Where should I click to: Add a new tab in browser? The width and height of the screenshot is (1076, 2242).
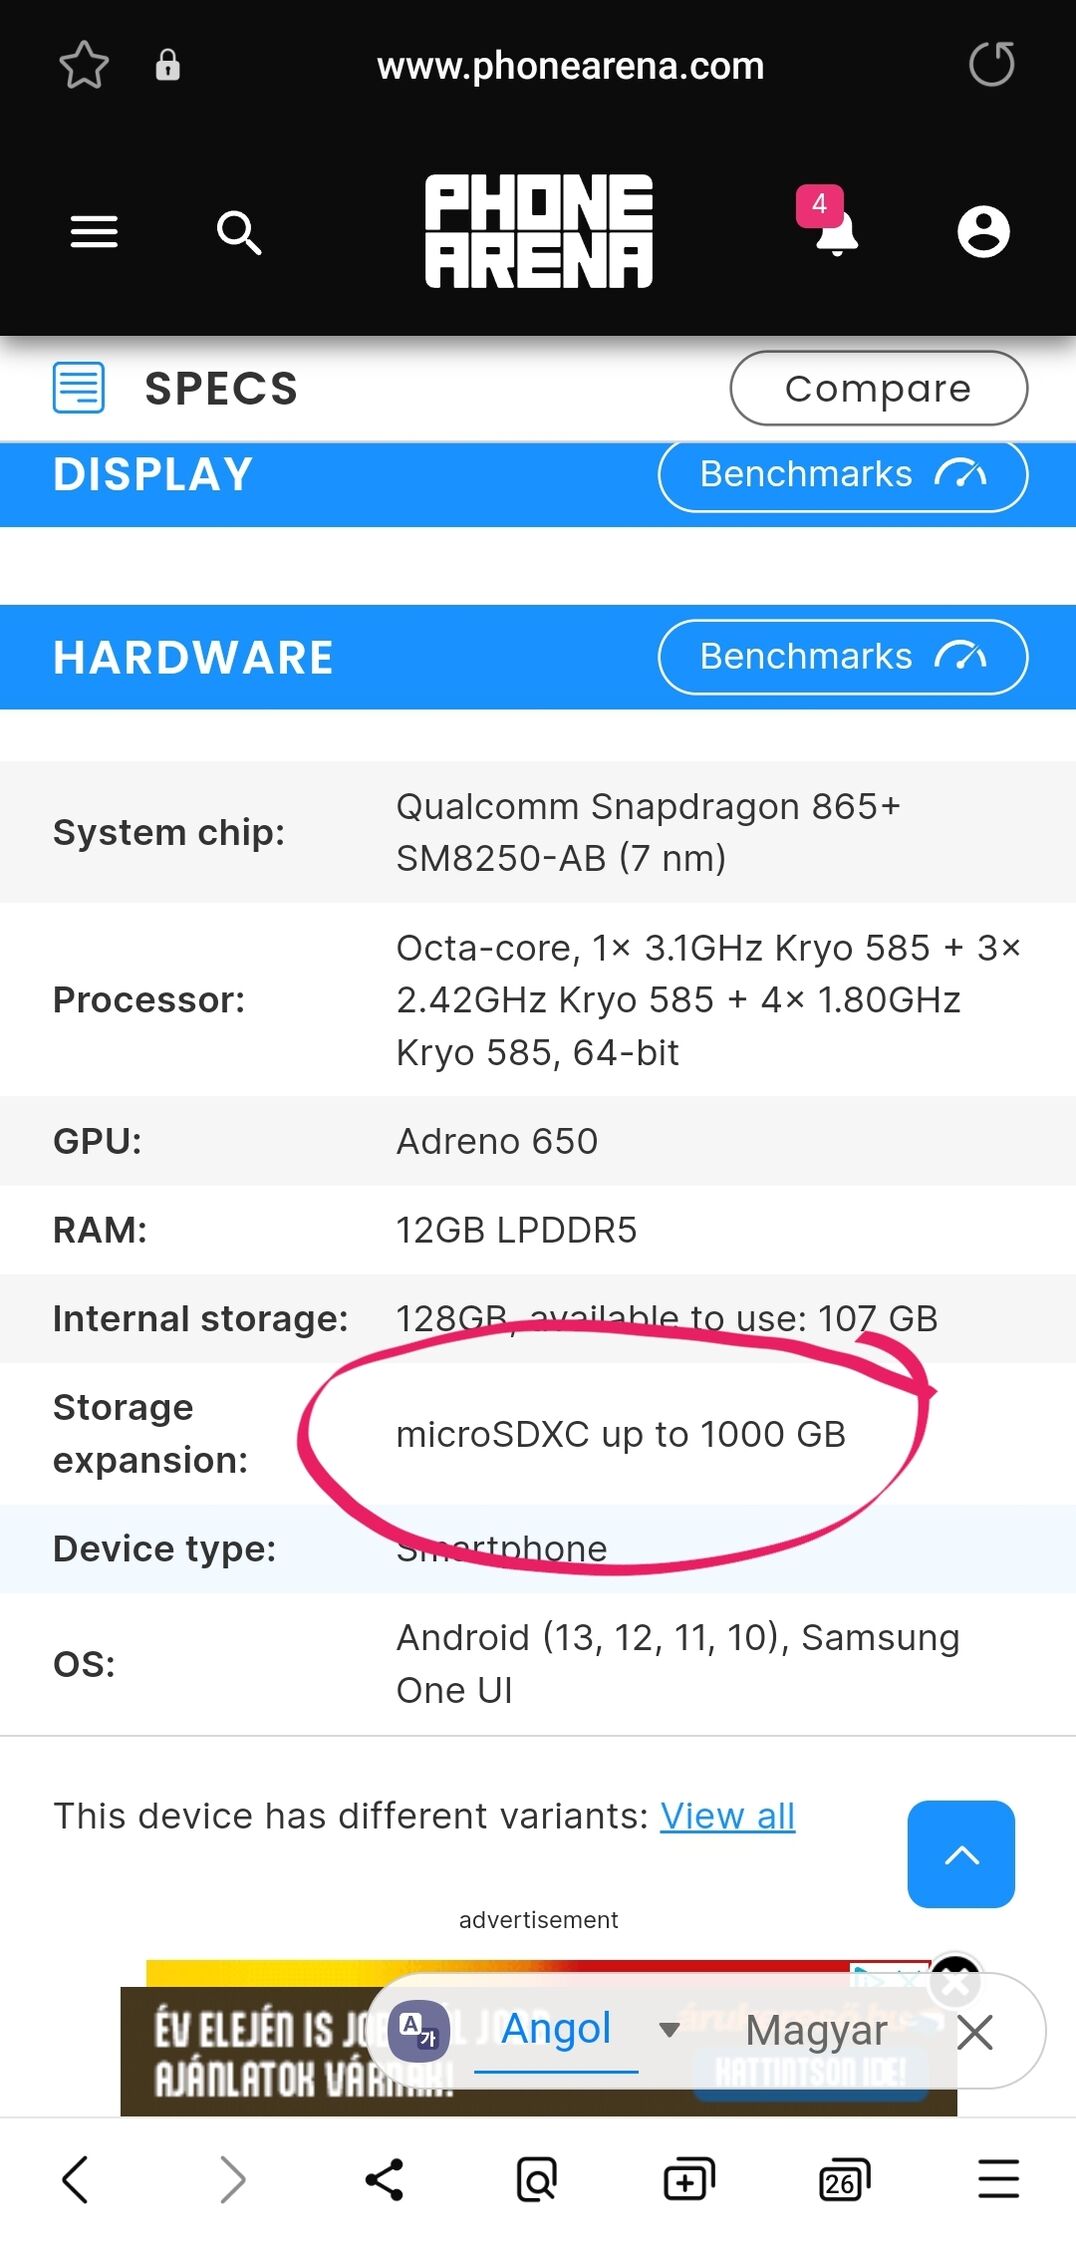(x=689, y=2179)
